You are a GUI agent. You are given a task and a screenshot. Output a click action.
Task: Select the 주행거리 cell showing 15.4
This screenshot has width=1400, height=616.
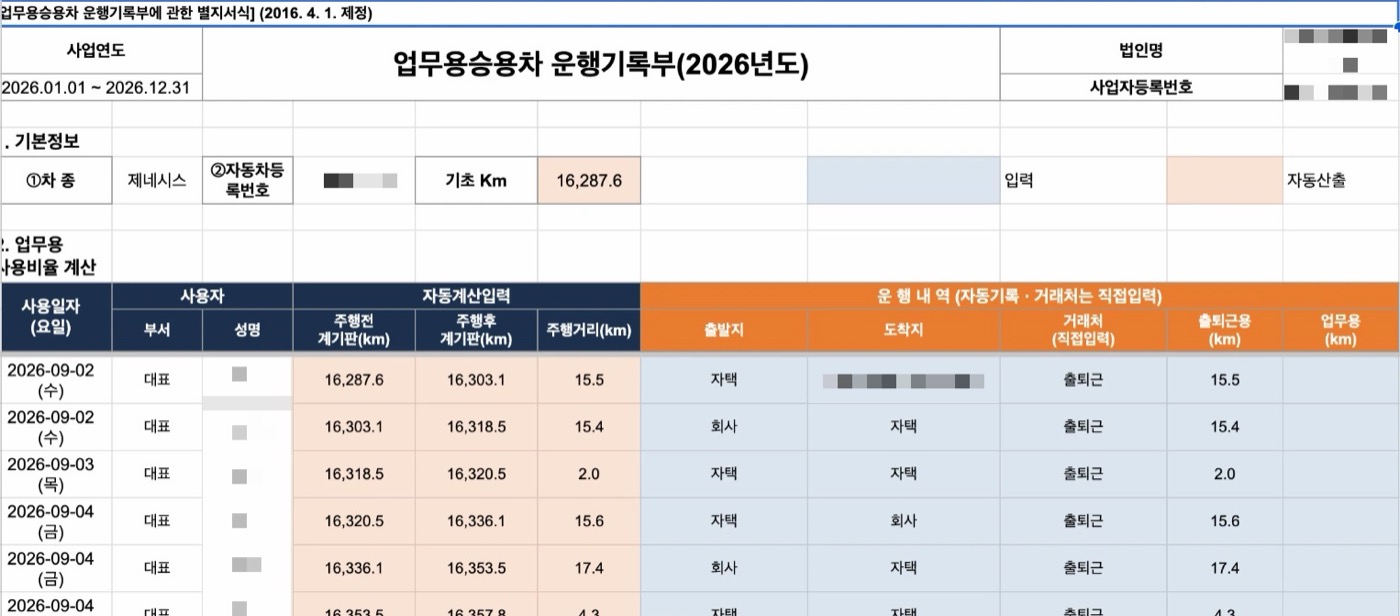(x=589, y=427)
